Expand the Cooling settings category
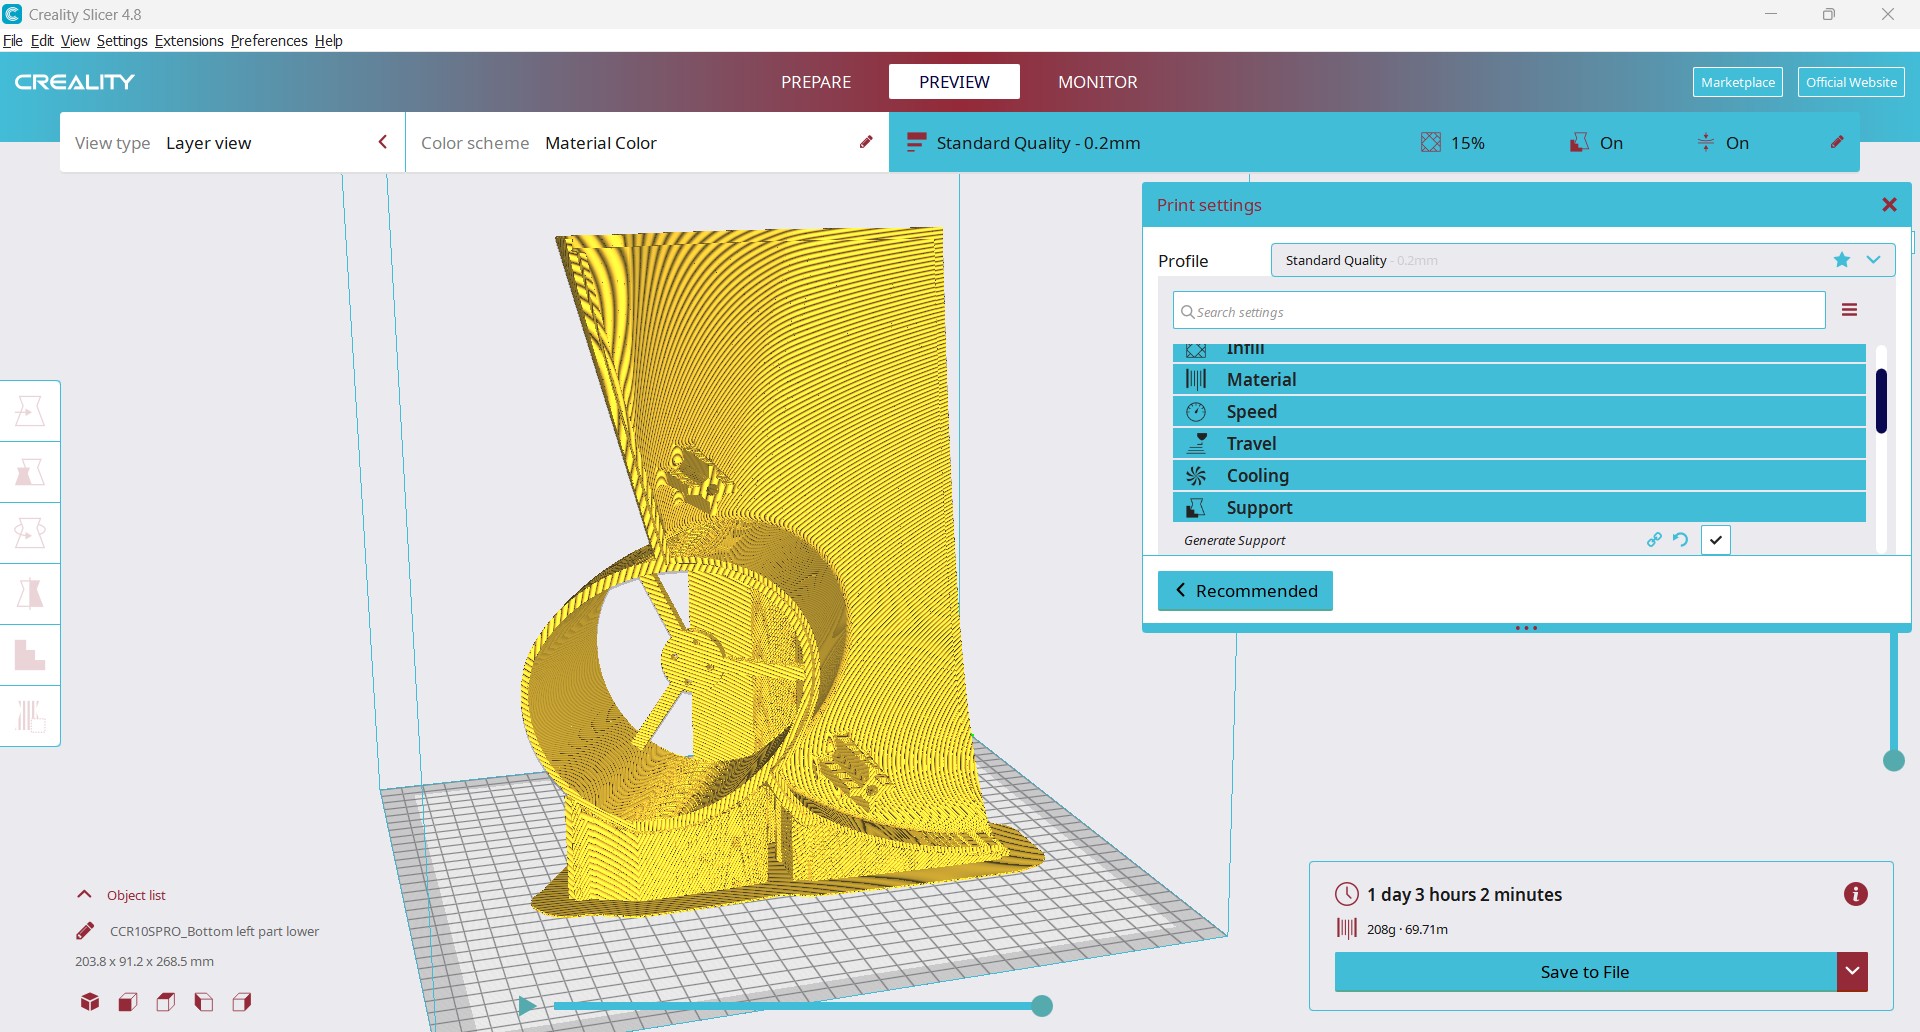Screen dimensions: 1920x1032 point(1519,475)
